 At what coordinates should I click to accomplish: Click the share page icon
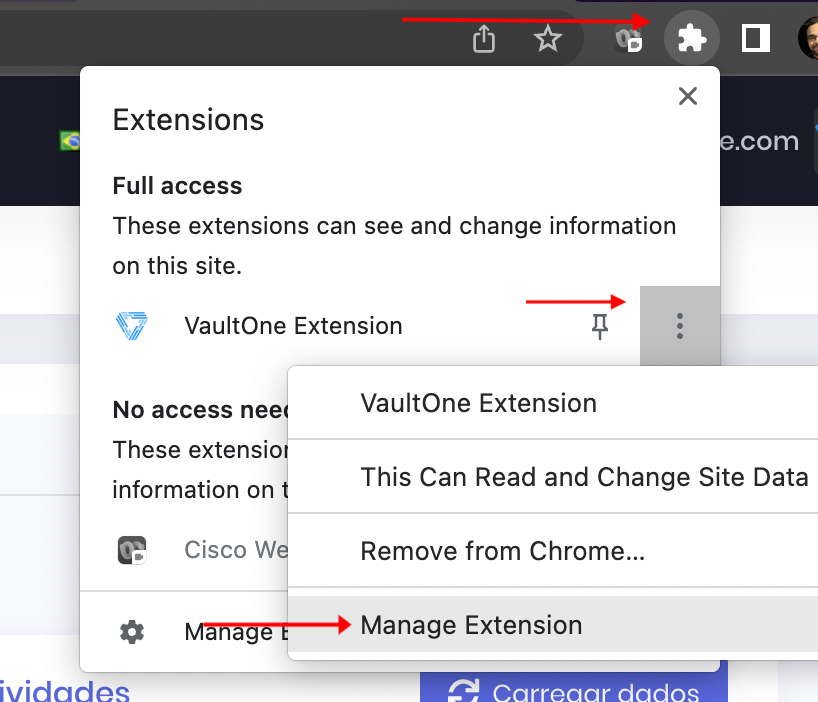[x=484, y=39]
